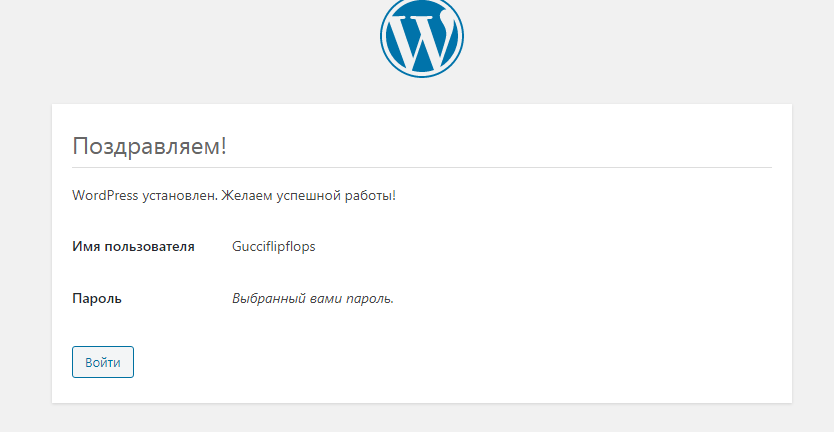Click the Пароль label
Viewport: 834px width, 432px height.
point(97,298)
